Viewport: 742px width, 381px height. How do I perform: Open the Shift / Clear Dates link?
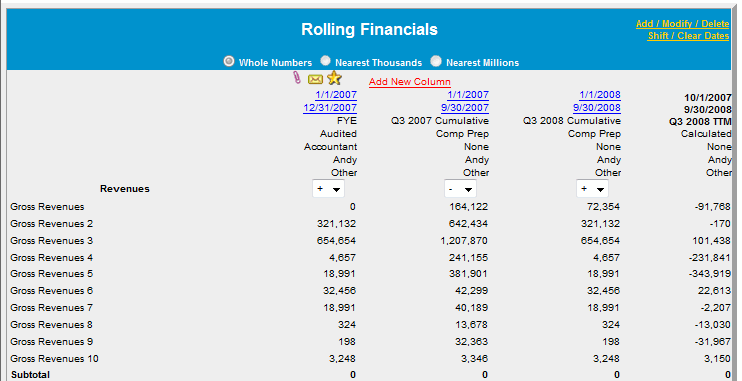(689, 36)
